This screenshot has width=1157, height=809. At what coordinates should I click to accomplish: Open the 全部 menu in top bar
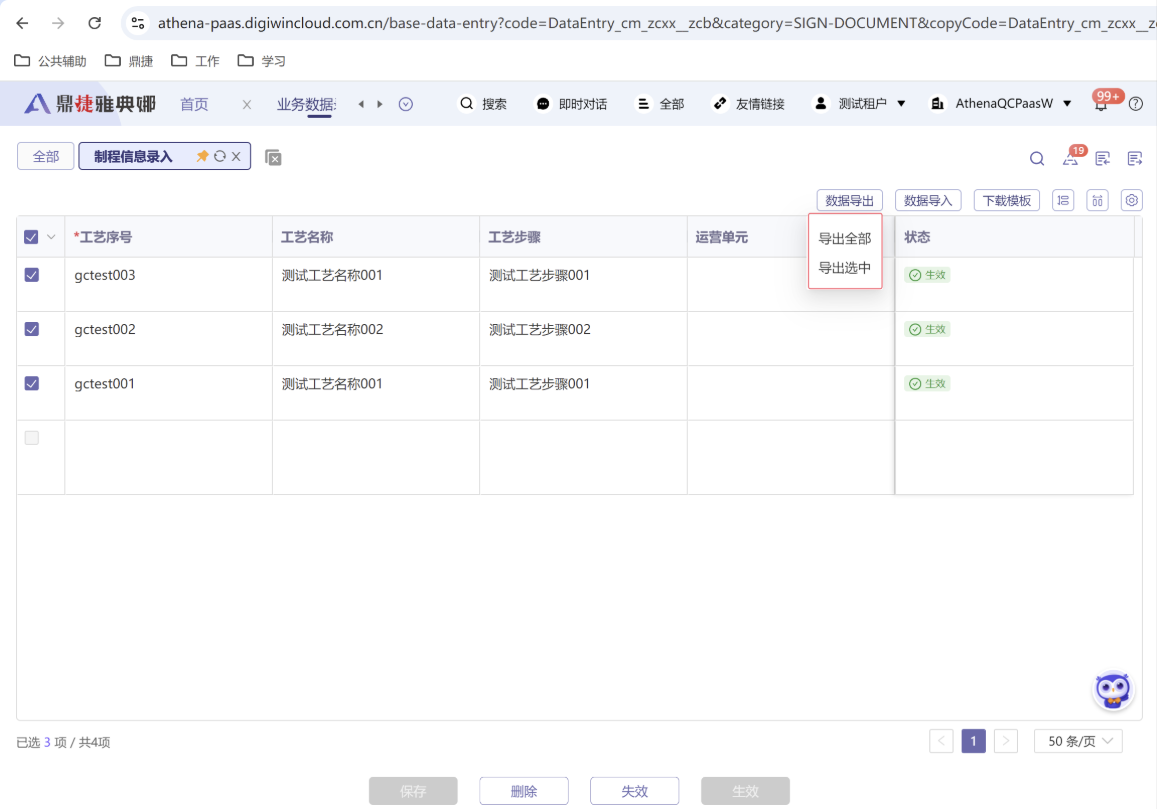[x=661, y=103]
